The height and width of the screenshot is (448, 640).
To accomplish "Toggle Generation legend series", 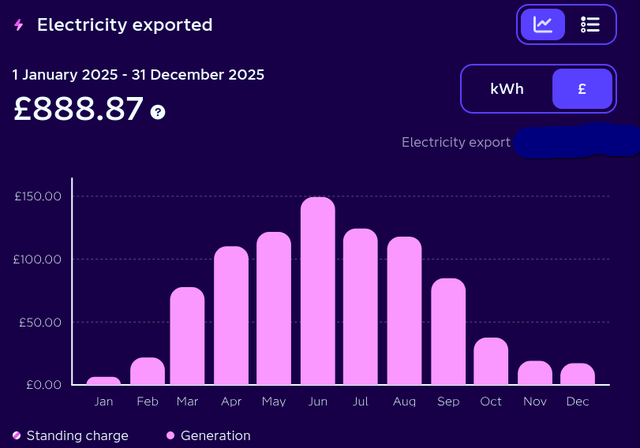I will (x=208, y=436).
